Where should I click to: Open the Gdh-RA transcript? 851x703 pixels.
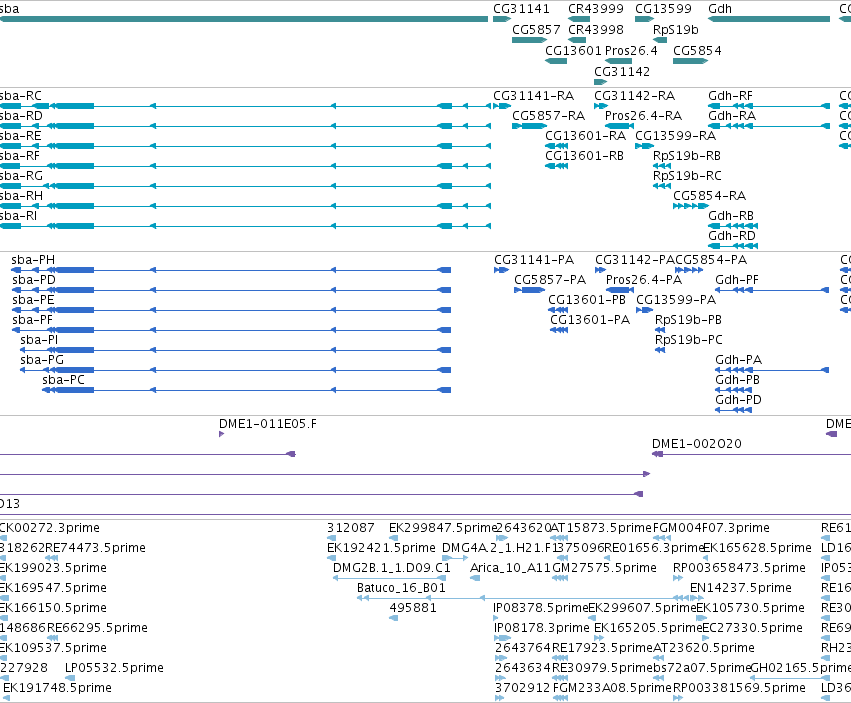coord(769,126)
